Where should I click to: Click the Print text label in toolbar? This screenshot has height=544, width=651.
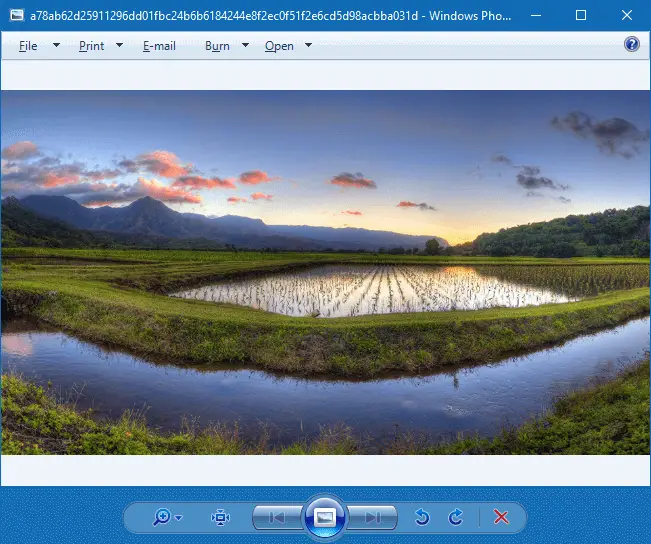pos(91,46)
